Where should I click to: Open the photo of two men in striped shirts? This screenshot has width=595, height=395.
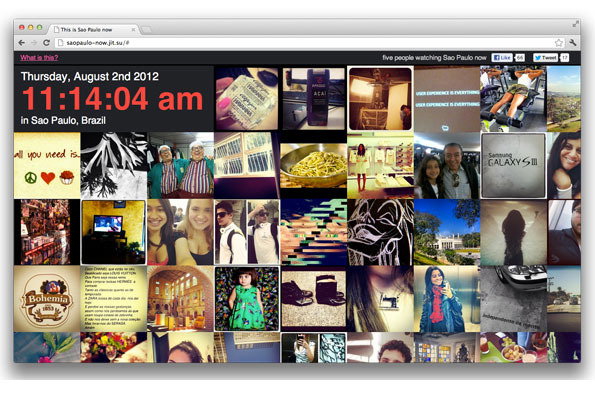coord(180,165)
